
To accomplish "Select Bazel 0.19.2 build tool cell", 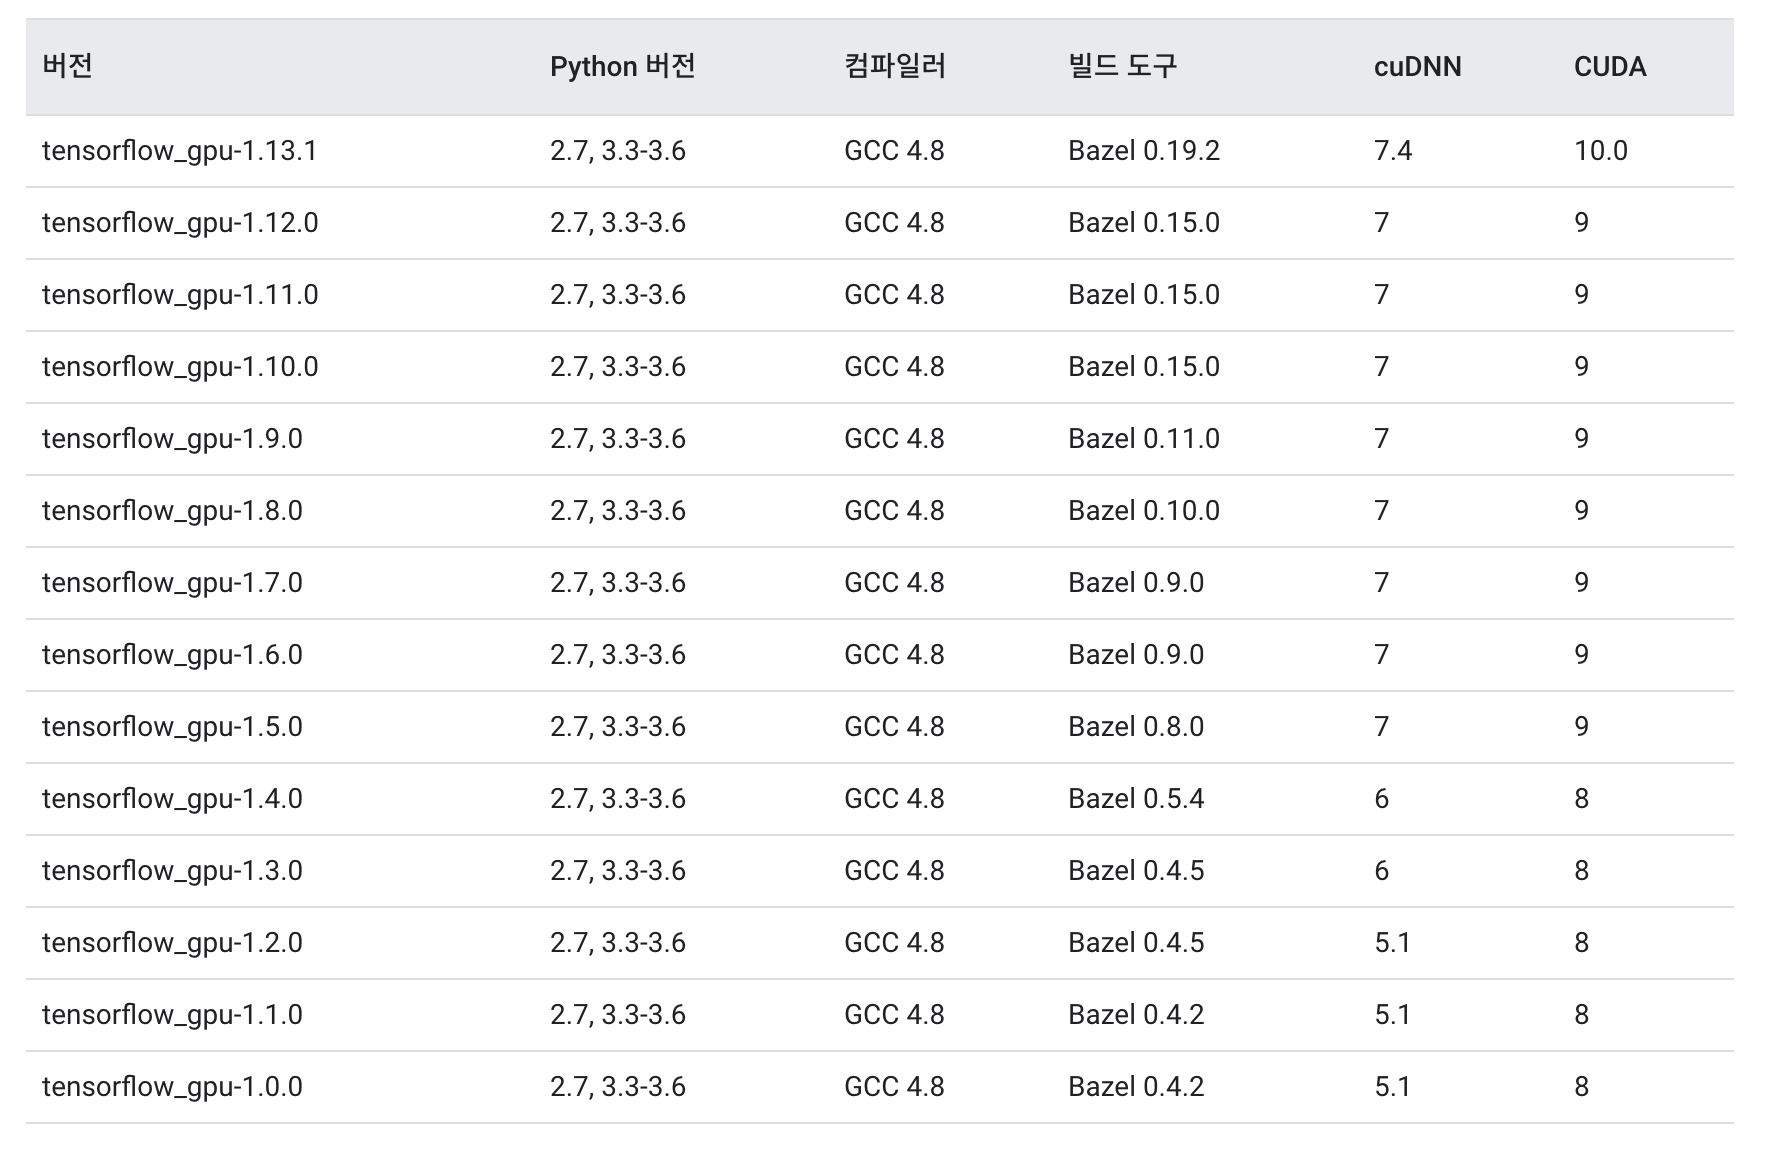I will 1144,151.
